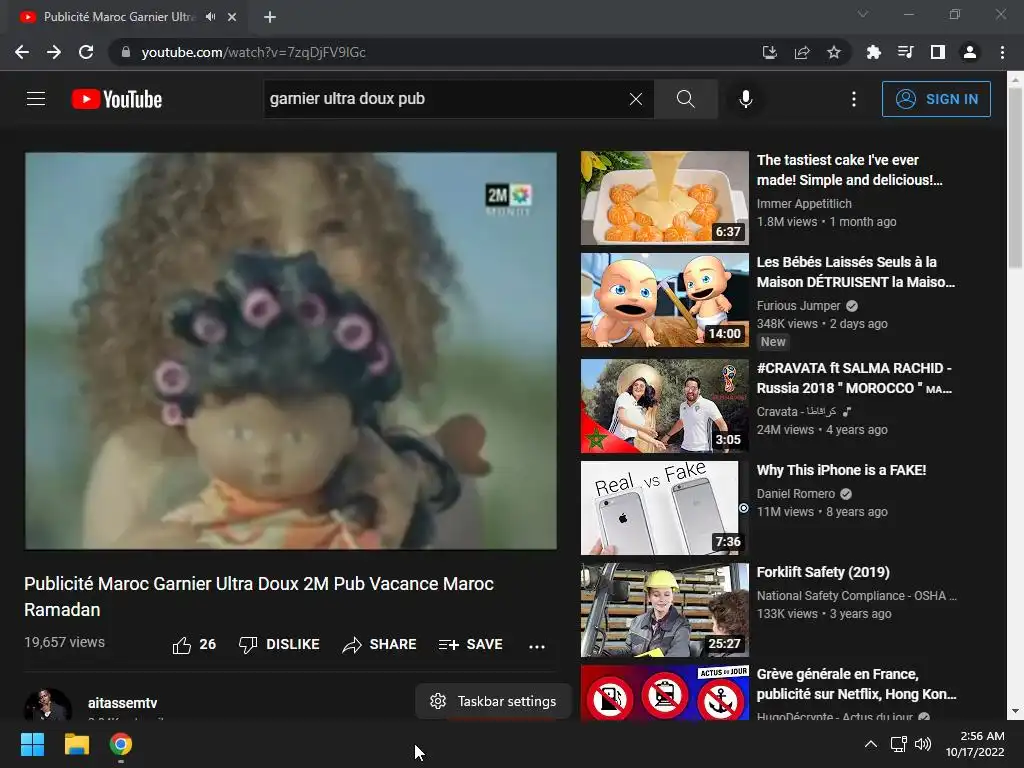Open aitassemtv channel avatar

tap(48, 705)
